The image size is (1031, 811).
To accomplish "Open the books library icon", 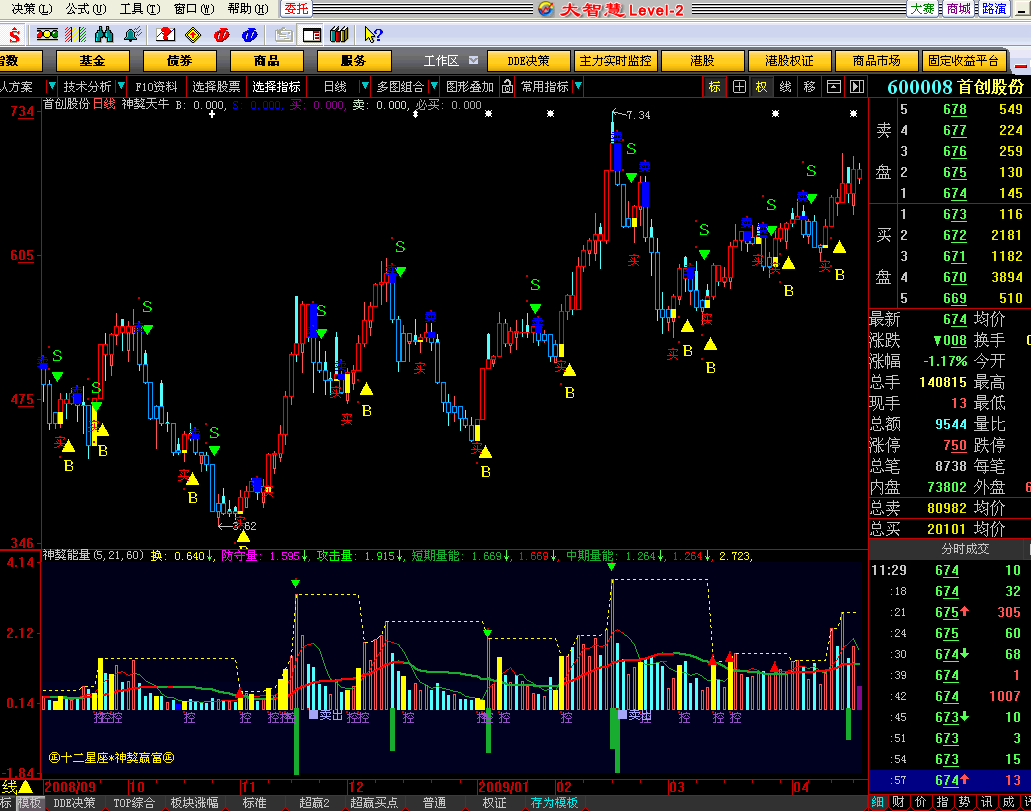I will pos(339,34).
